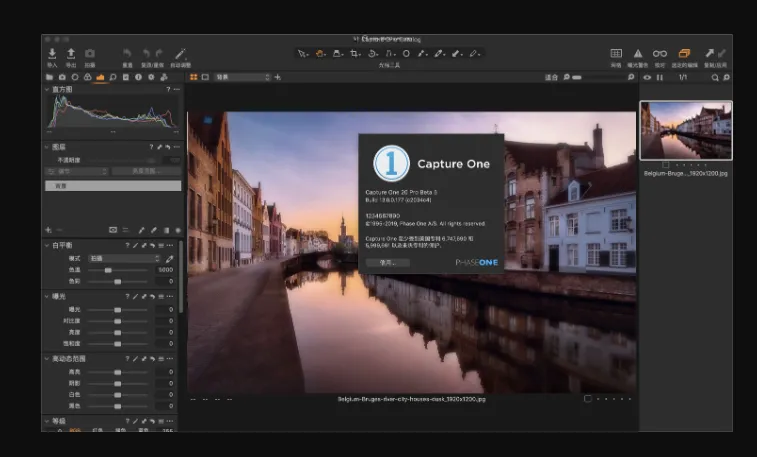Select the Crop cursor tool

[355, 54]
